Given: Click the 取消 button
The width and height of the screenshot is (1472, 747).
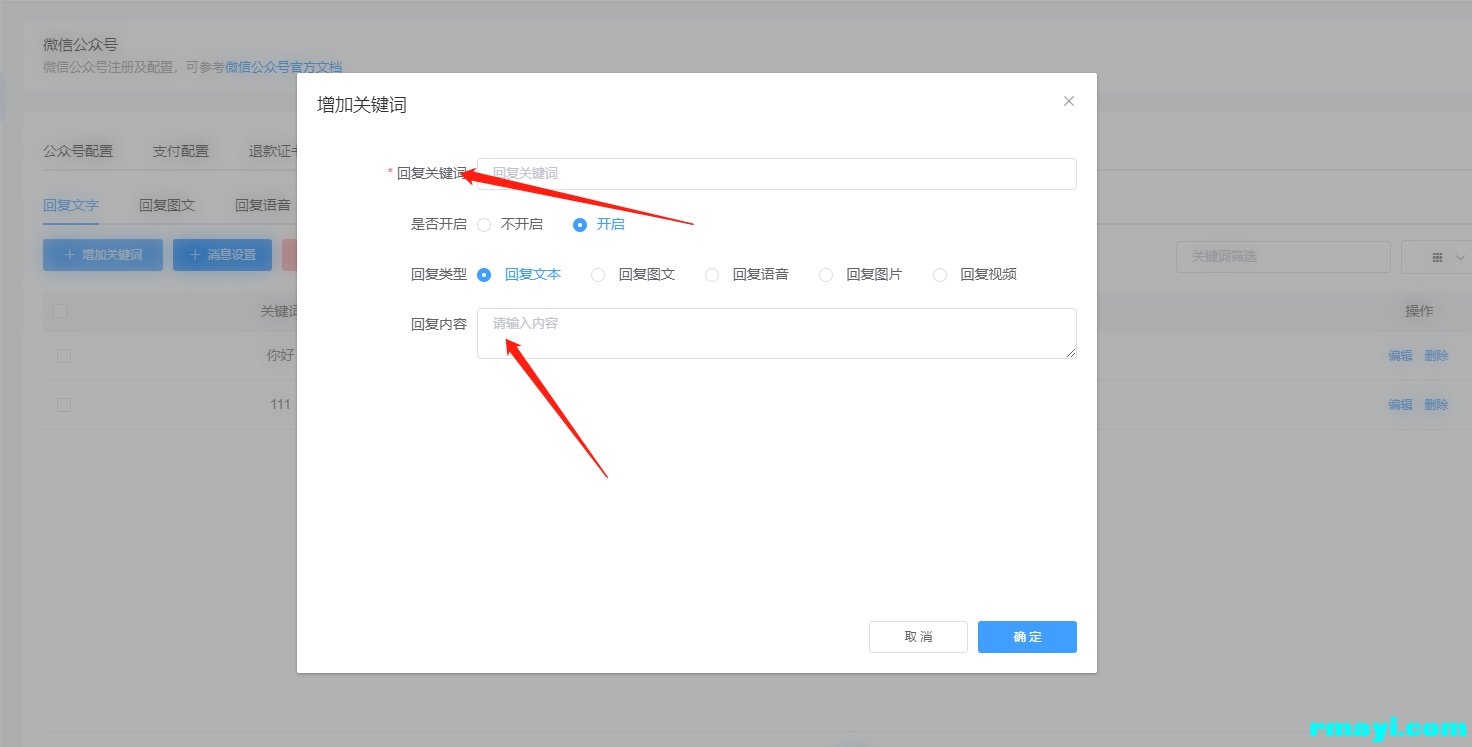Looking at the screenshot, I should coord(918,637).
